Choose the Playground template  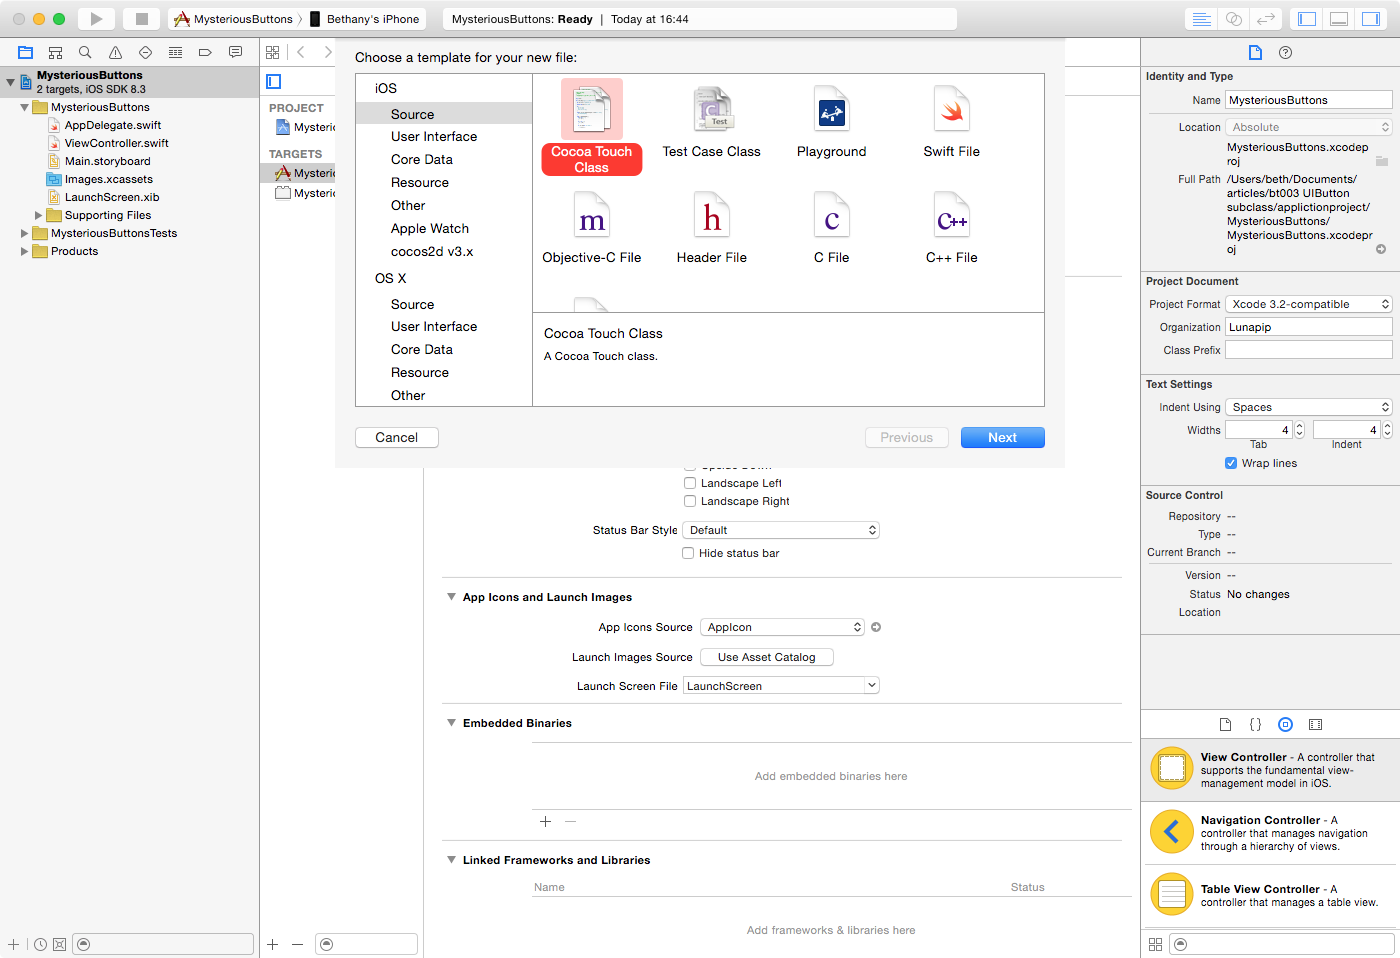coord(832,123)
